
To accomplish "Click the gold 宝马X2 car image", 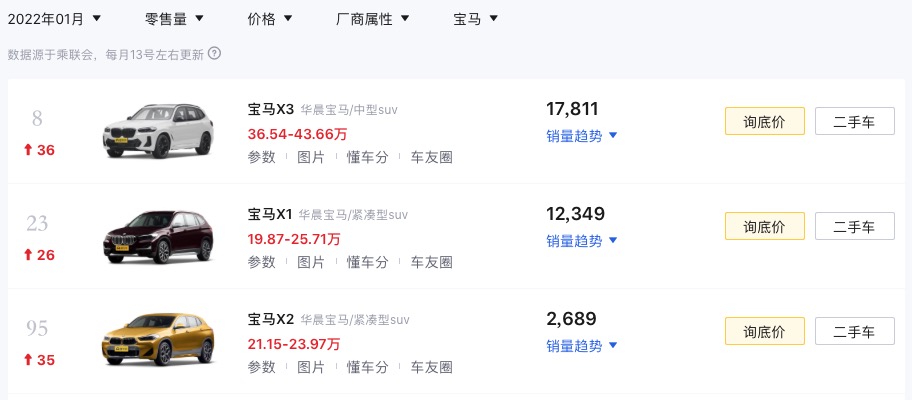I will (x=158, y=340).
